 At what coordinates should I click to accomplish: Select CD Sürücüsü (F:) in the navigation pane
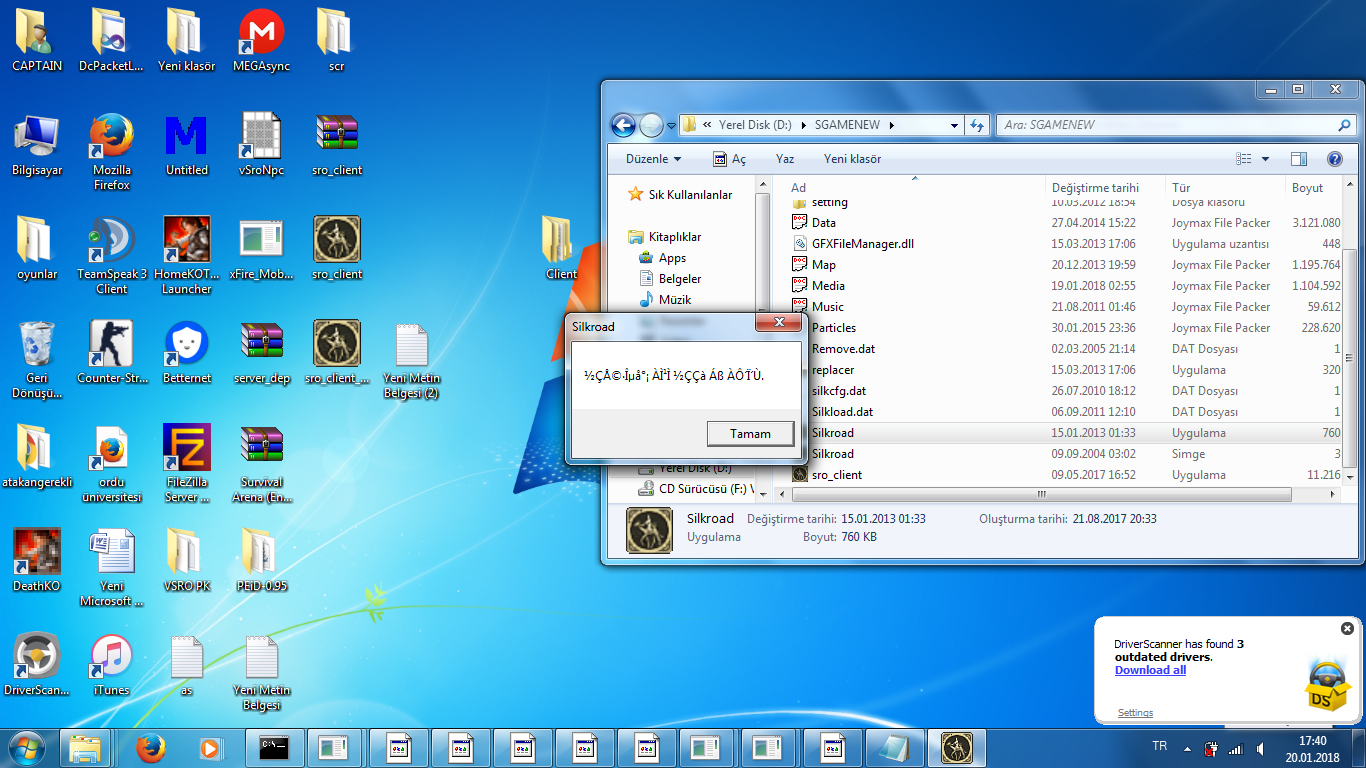698,489
